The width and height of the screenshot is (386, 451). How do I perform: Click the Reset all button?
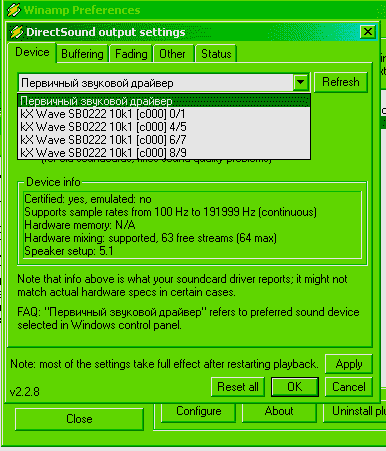pyautogui.click(x=238, y=387)
